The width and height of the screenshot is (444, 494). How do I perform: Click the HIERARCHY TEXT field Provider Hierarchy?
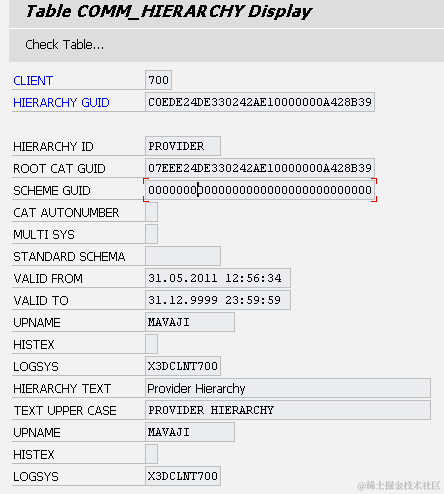pyautogui.click(x=288, y=388)
